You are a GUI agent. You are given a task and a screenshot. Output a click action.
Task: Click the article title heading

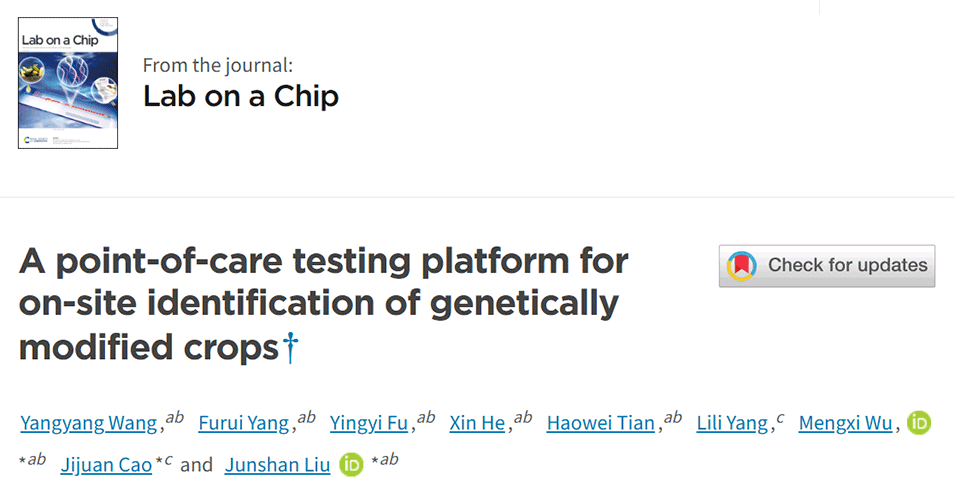(x=323, y=304)
